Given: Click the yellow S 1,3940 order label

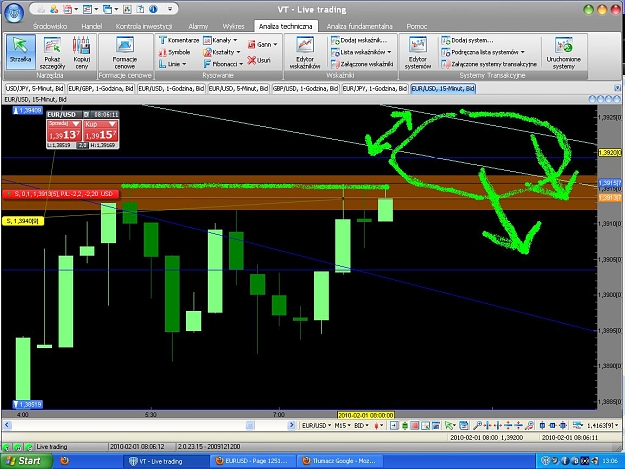Looking at the screenshot, I should click(x=23, y=221).
